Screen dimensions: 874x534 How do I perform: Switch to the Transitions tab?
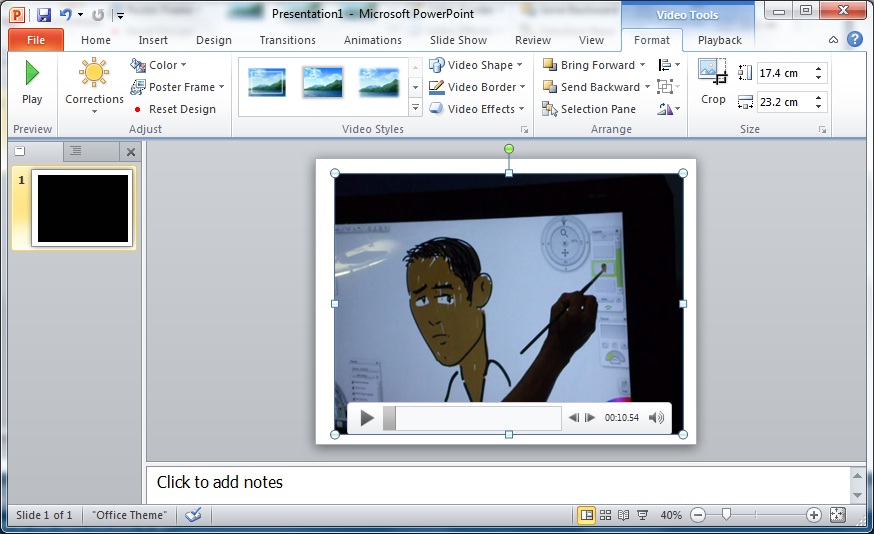[x=288, y=40]
